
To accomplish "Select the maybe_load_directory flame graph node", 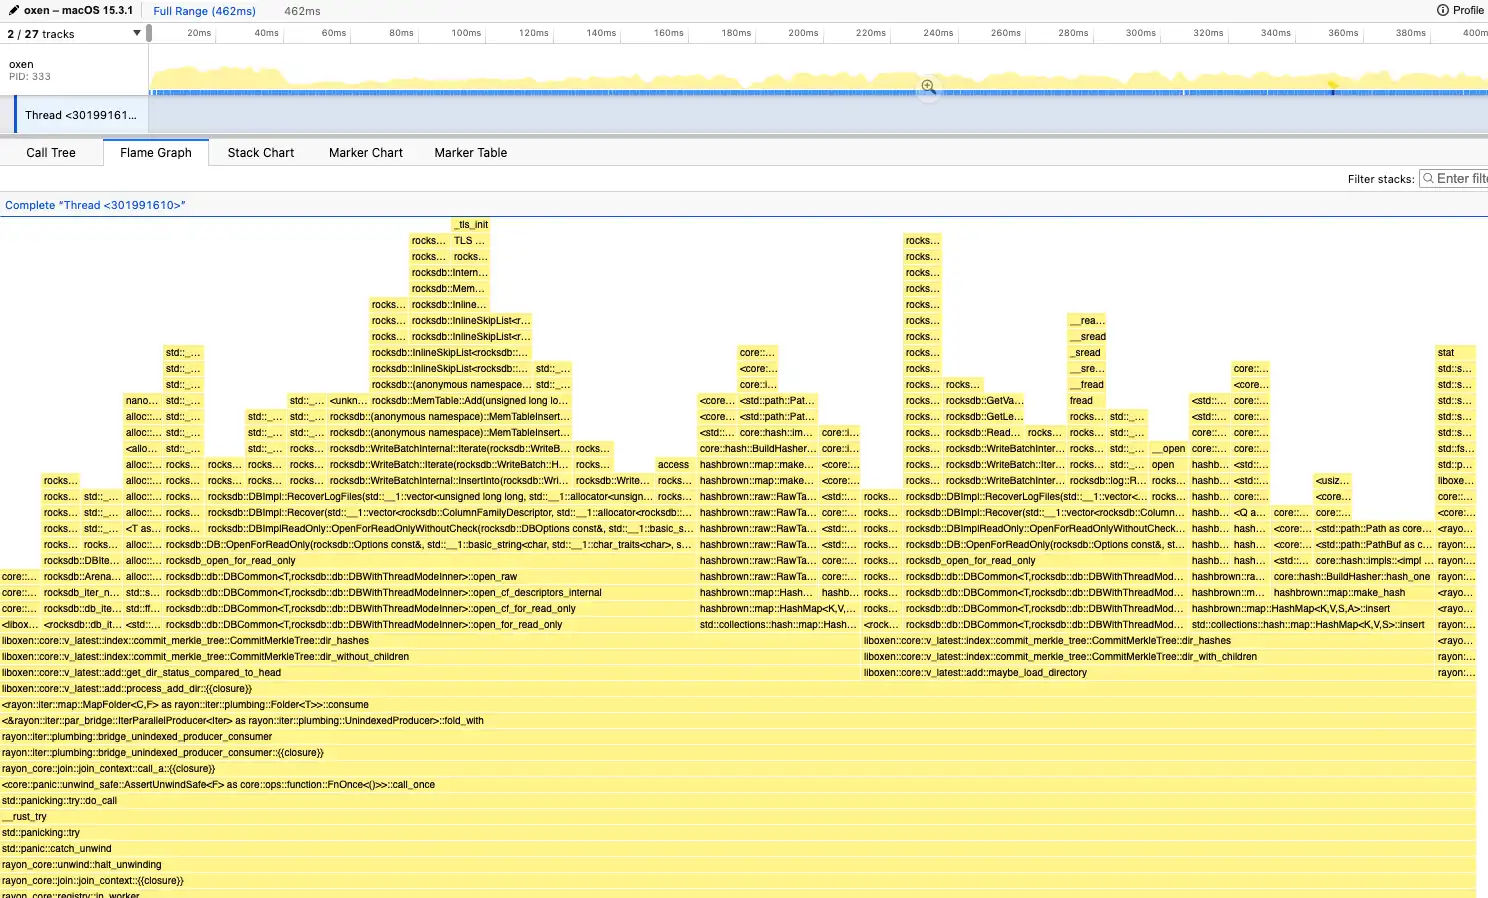I will [x=975, y=673].
